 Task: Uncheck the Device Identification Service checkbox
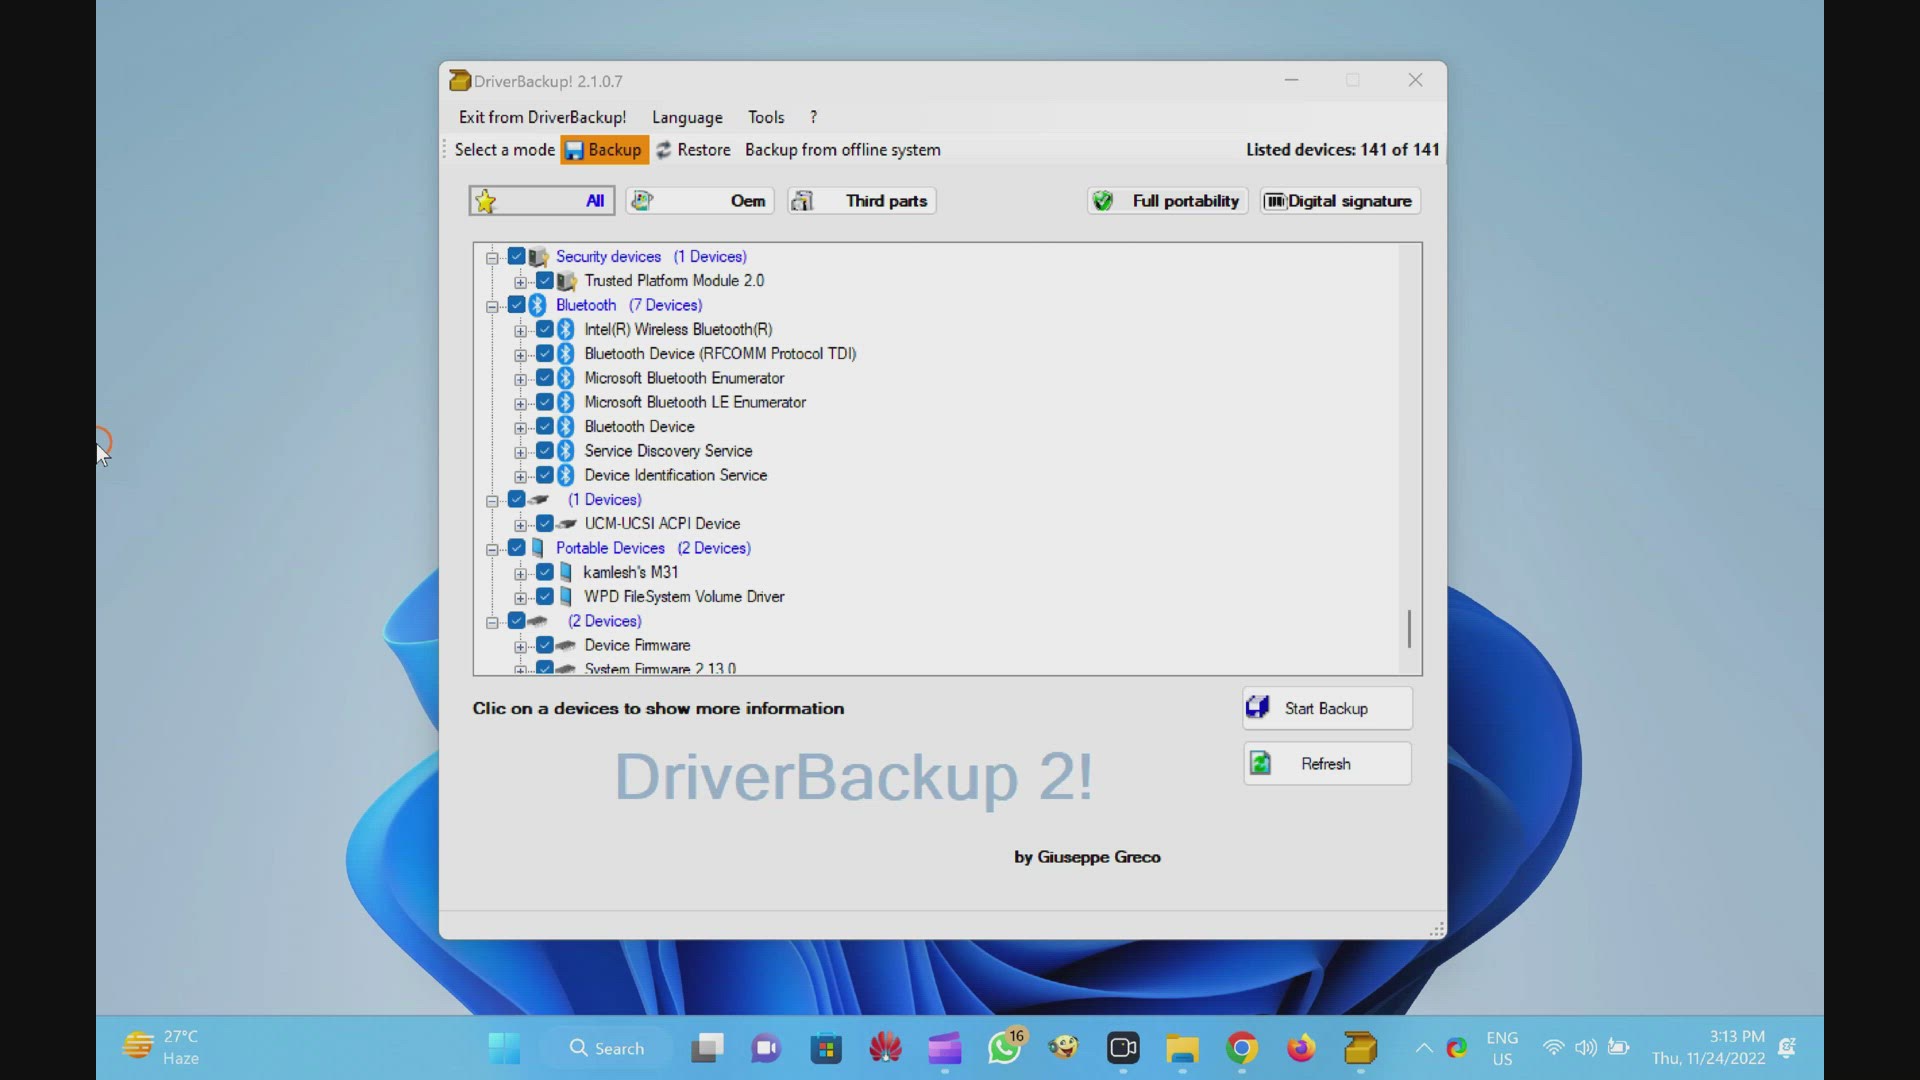coord(545,475)
